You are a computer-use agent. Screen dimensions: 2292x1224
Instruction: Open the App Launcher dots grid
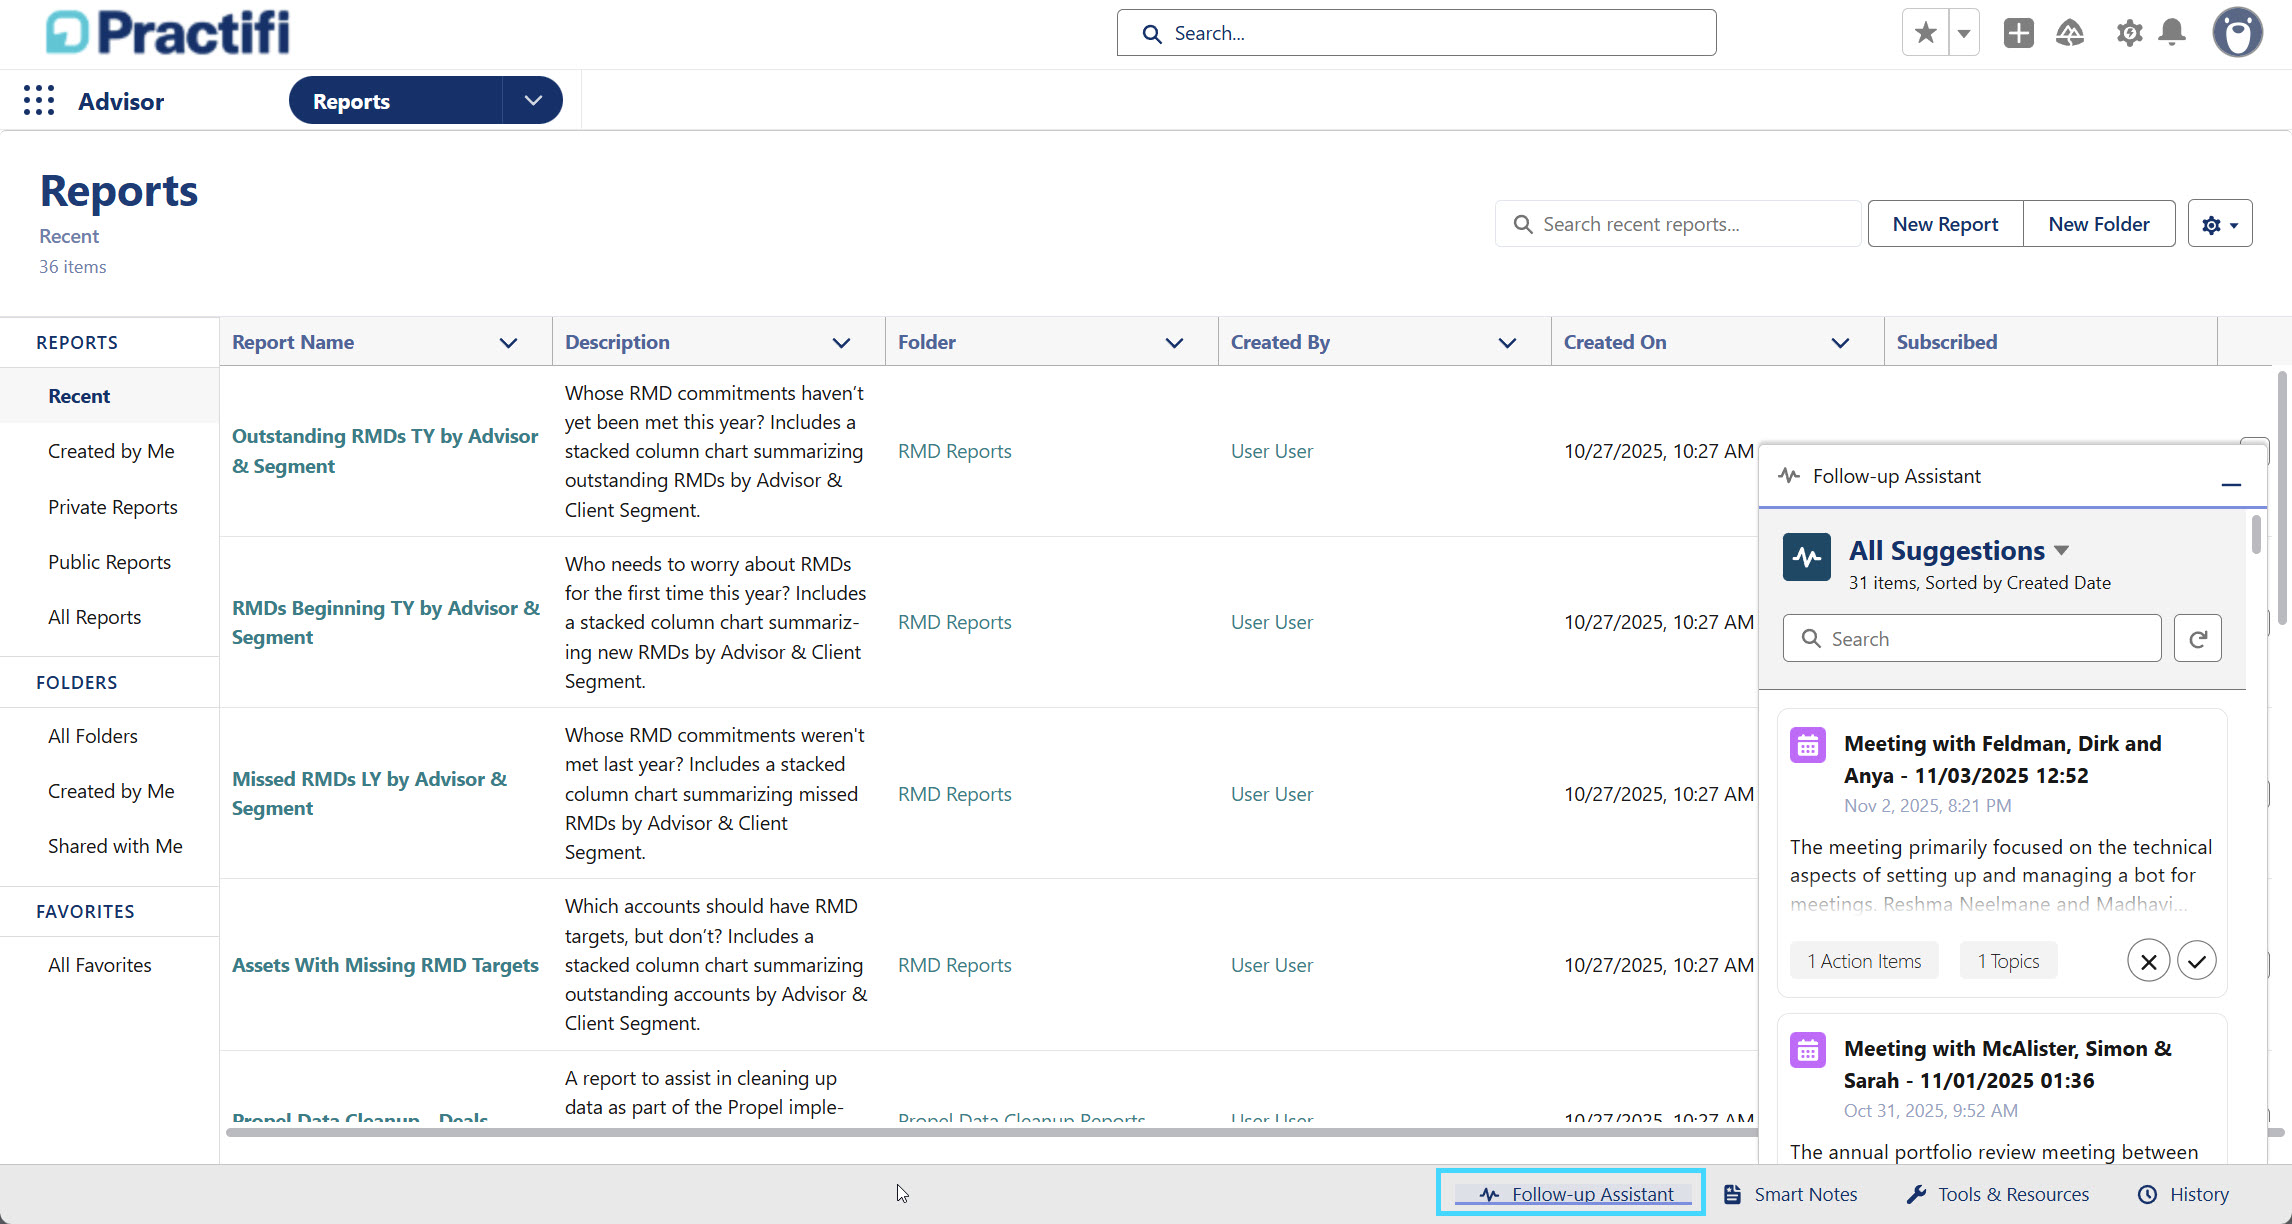coord(39,100)
